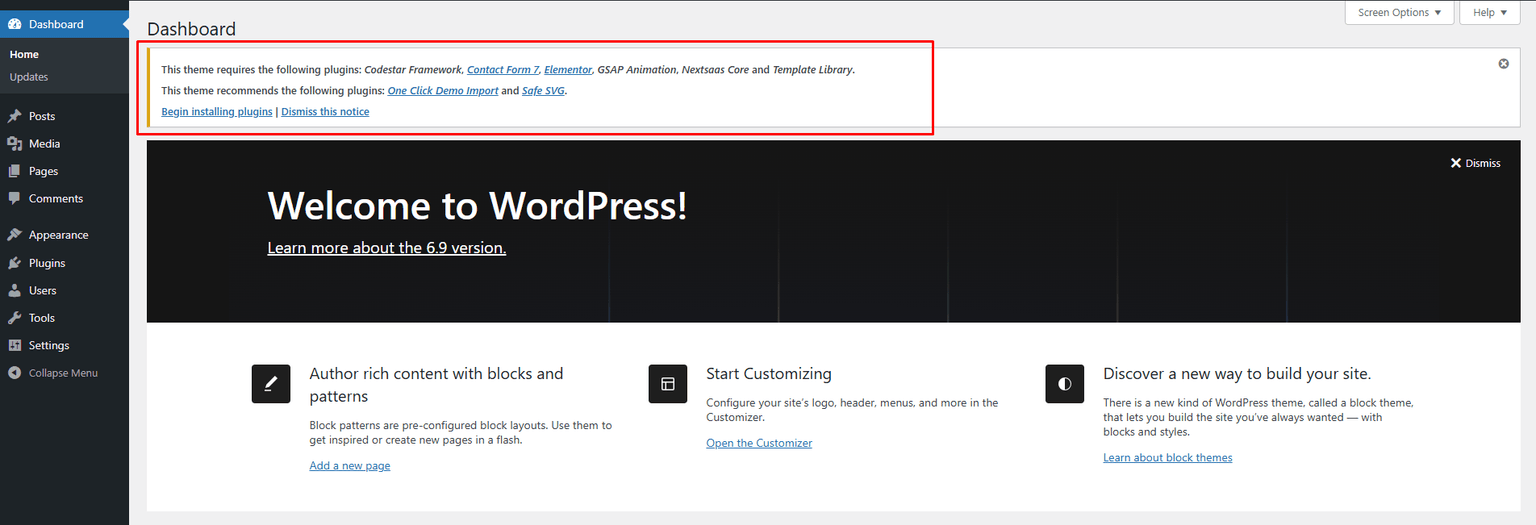Screen dimensions: 1536x525
Task: Open the Settings menu item
Action: point(49,346)
